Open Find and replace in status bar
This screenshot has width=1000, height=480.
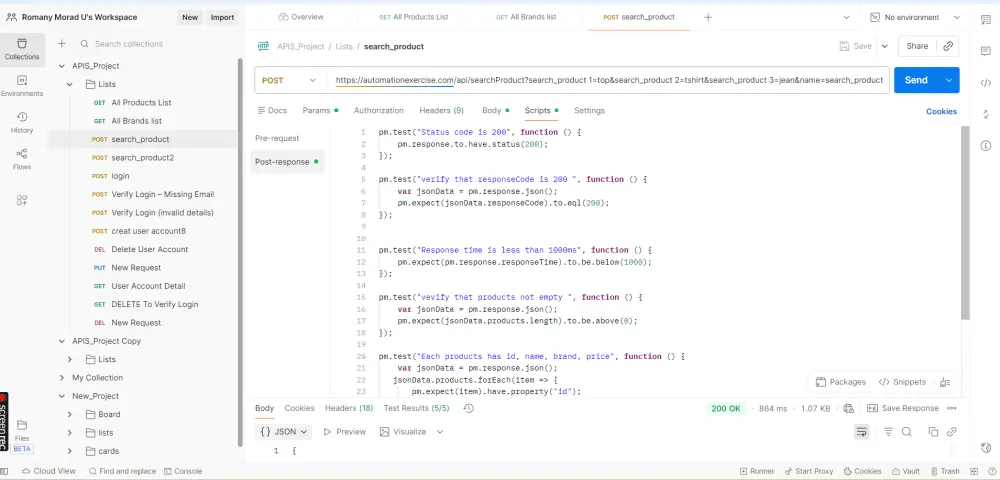122,471
